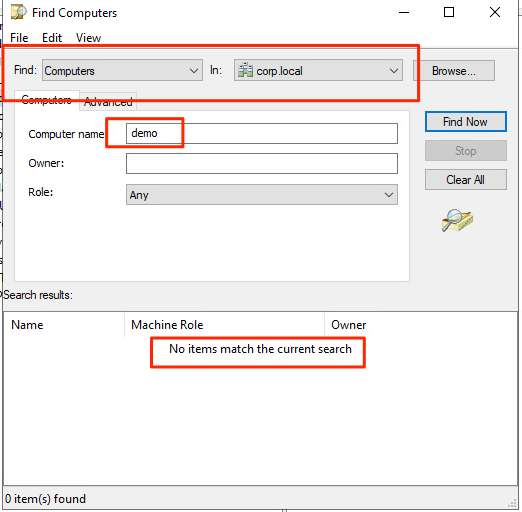Click into the Owner text field
Image resolution: width=522 pixels, height=512 pixels.
(262, 163)
